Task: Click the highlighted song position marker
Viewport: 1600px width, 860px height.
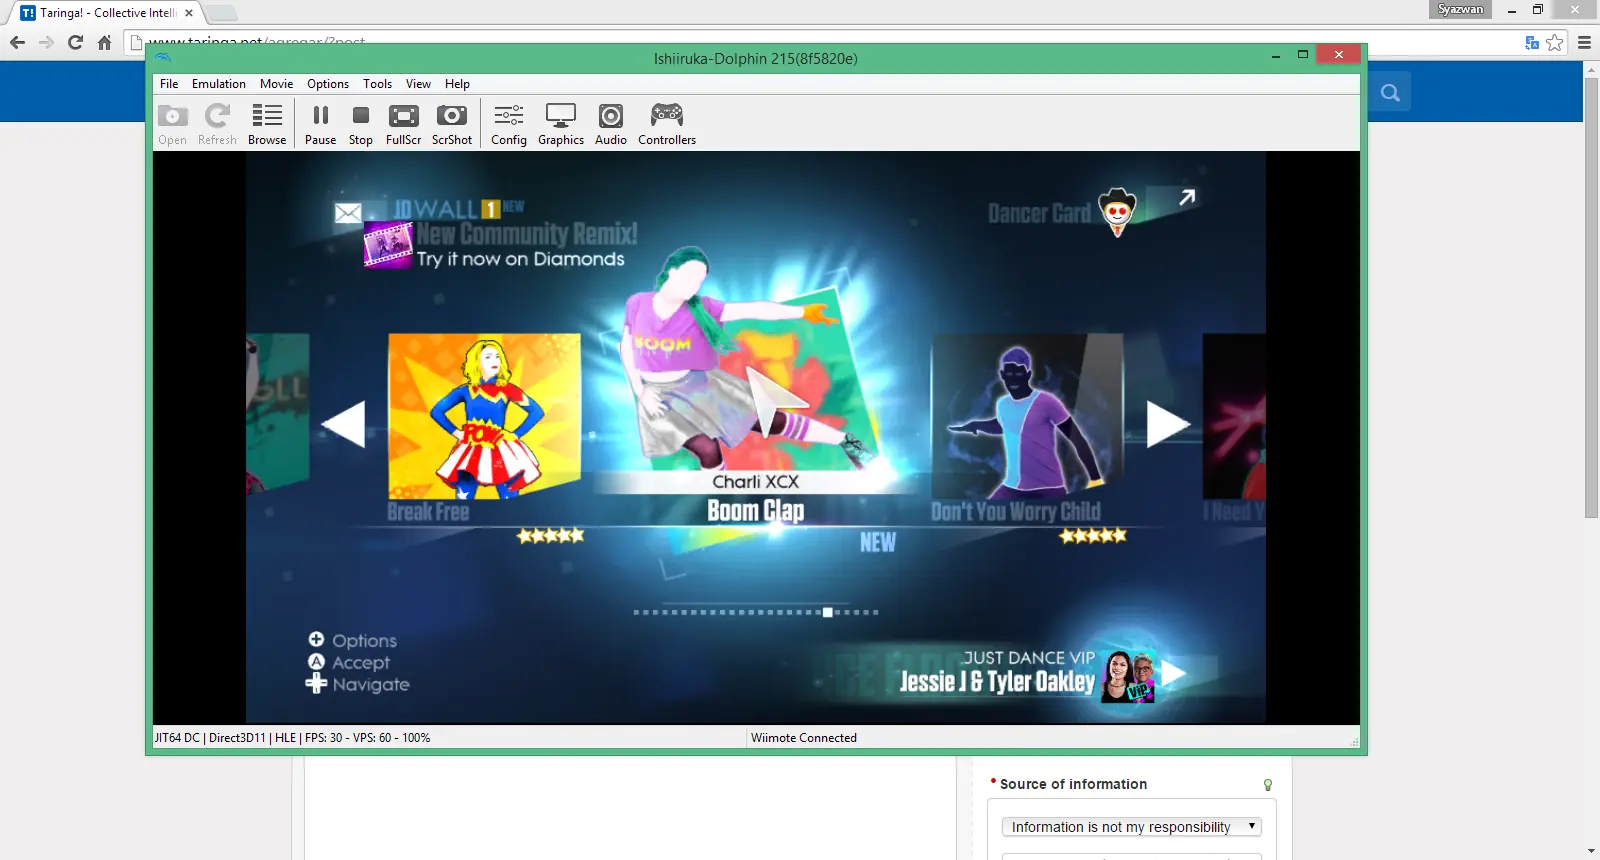Action: pos(827,612)
